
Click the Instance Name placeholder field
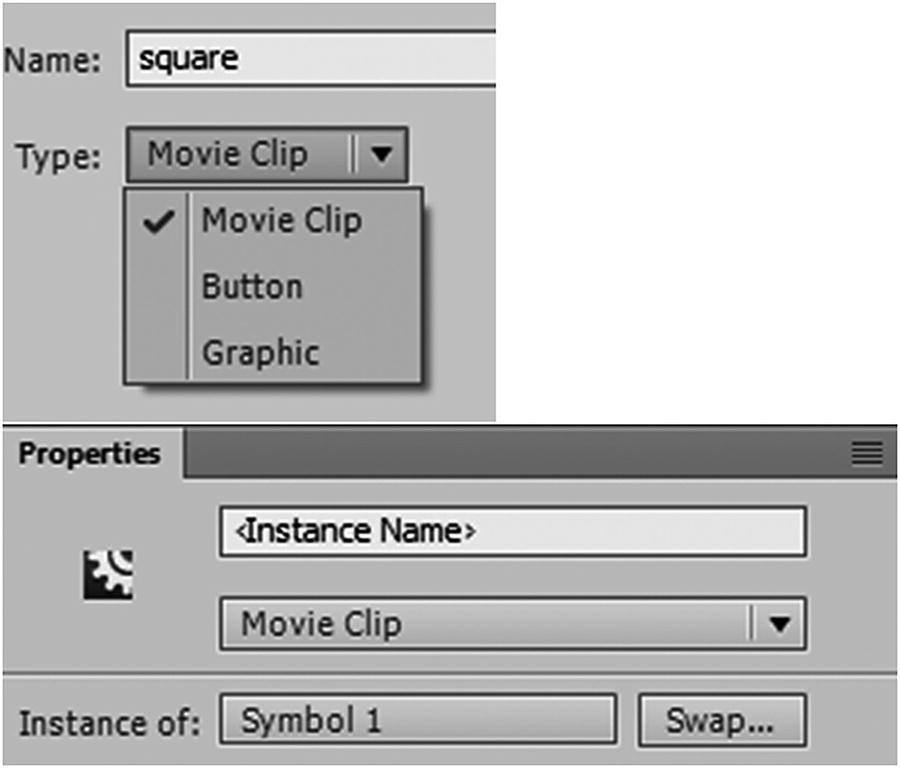(512, 531)
